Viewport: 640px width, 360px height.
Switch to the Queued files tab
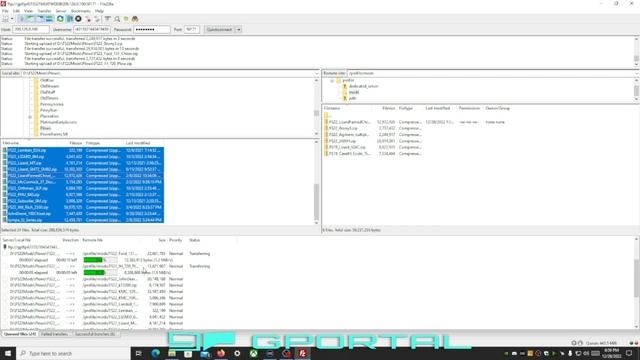pos(20,334)
